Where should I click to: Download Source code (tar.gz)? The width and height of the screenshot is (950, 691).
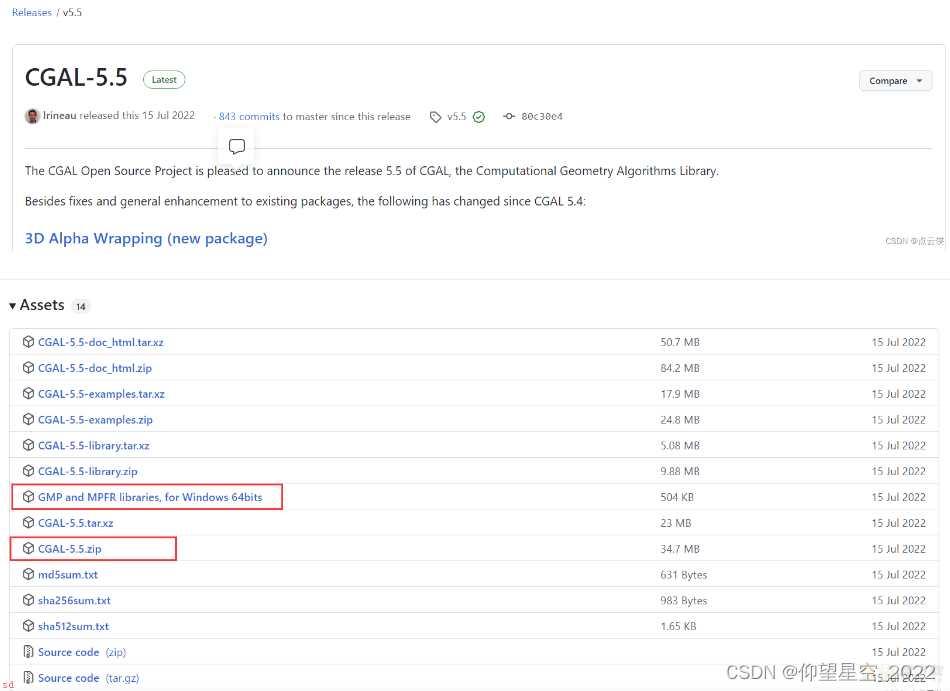pos(88,678)
